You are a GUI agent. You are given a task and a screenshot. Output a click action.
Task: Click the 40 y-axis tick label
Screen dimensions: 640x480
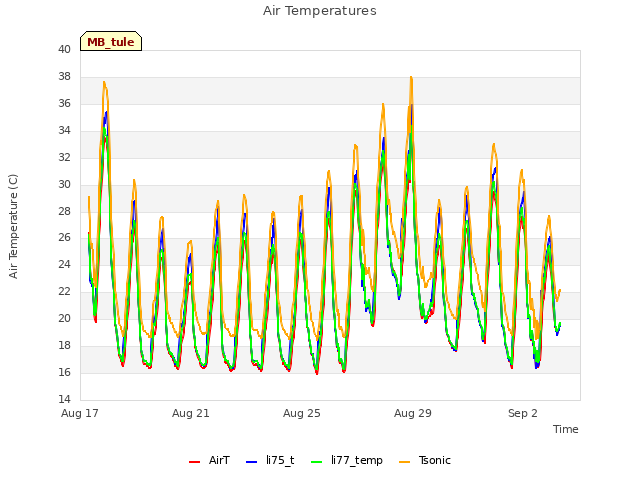click(x=64, y=50)
